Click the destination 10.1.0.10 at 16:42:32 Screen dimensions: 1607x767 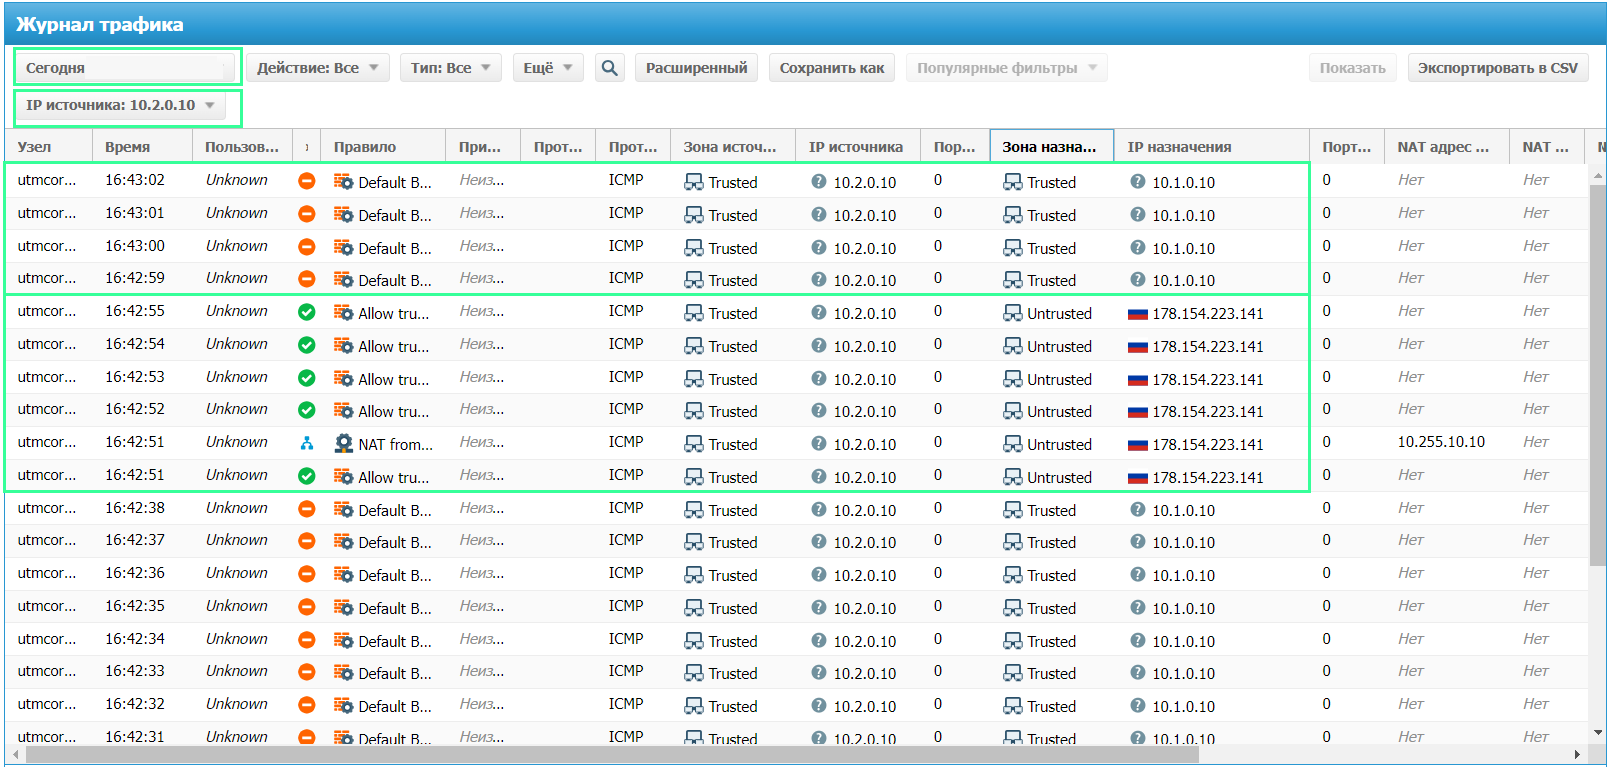point(1183,706)
